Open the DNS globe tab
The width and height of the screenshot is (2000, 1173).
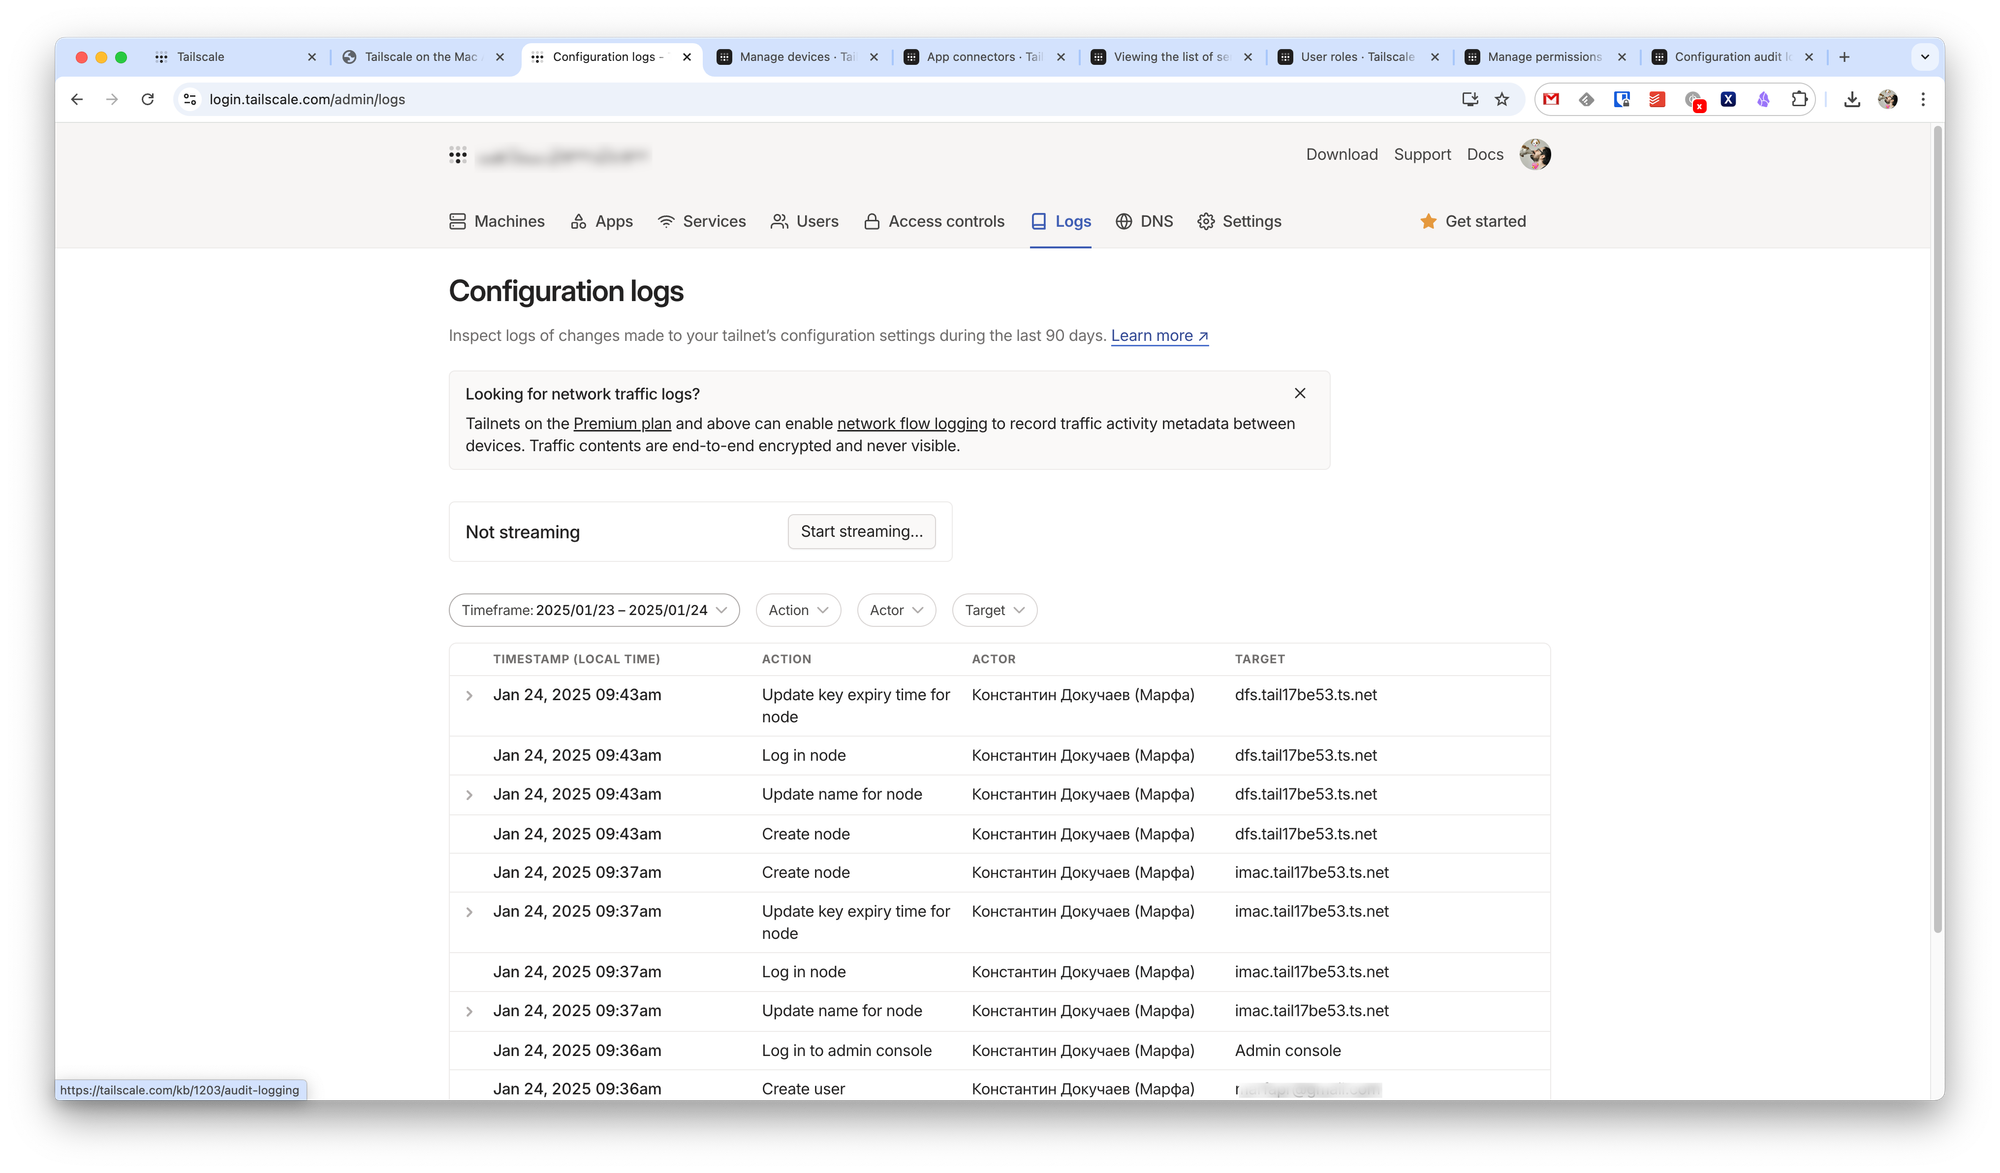tap(1144, 221)
